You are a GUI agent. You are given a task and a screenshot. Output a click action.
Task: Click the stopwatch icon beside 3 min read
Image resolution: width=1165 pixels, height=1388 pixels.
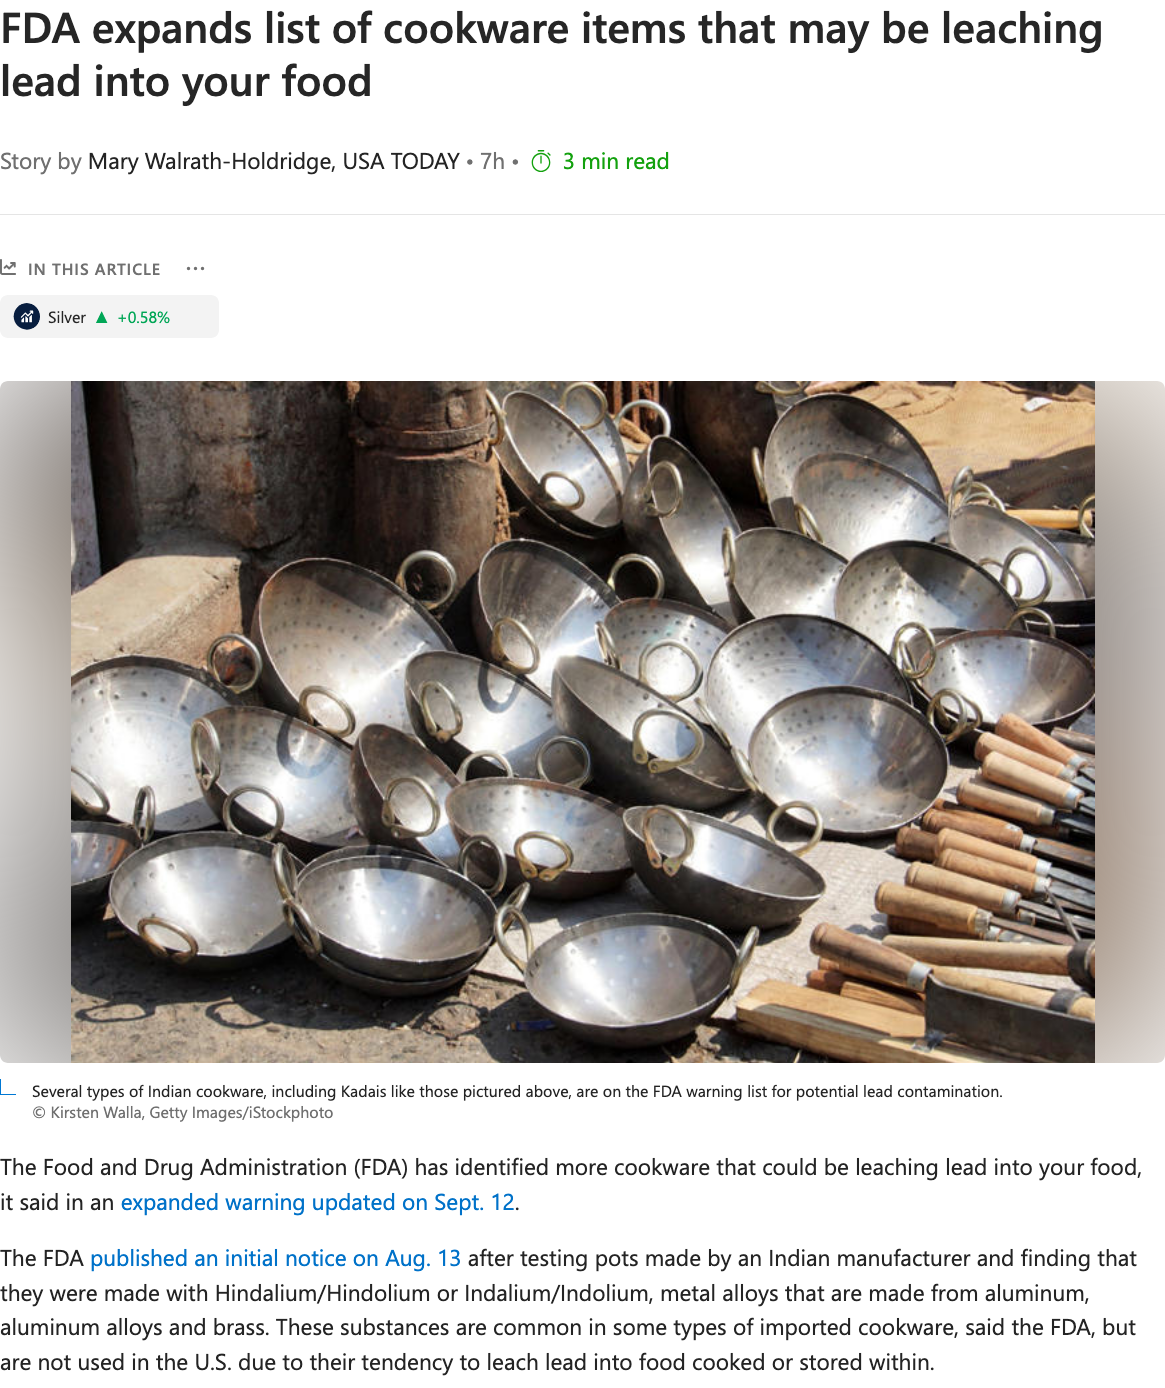point(541,162)
